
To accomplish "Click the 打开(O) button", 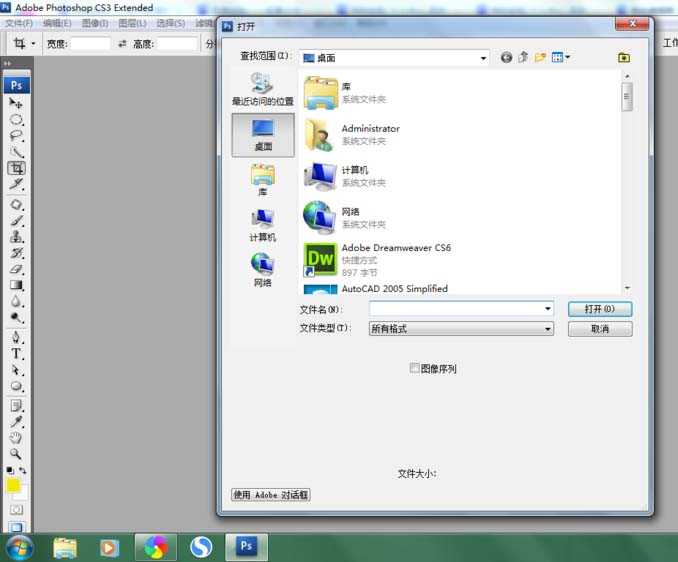I will (x=600, y=309).
